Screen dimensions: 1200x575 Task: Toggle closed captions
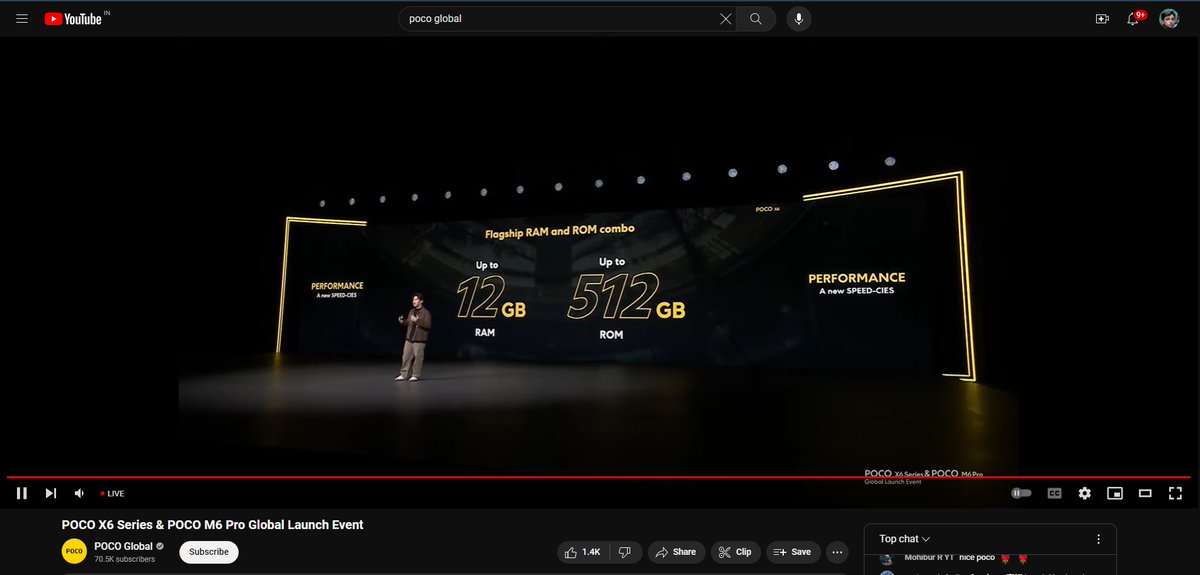tap(1054, 493)
